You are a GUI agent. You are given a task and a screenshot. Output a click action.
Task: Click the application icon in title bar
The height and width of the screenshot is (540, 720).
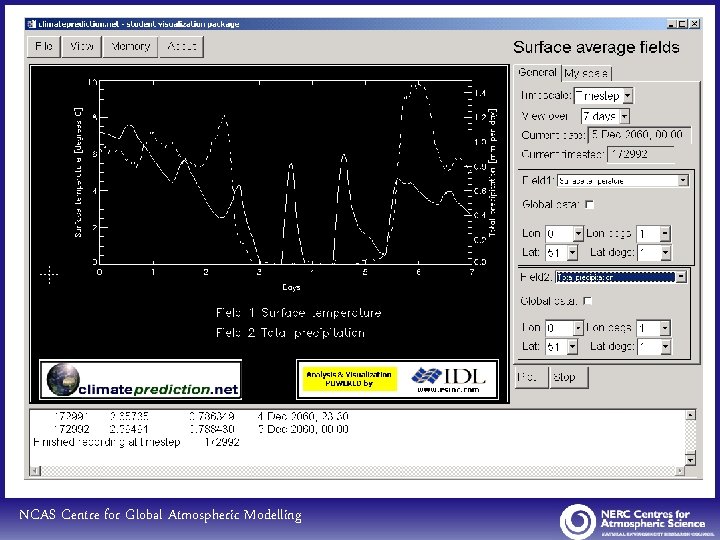pos(33,23)
